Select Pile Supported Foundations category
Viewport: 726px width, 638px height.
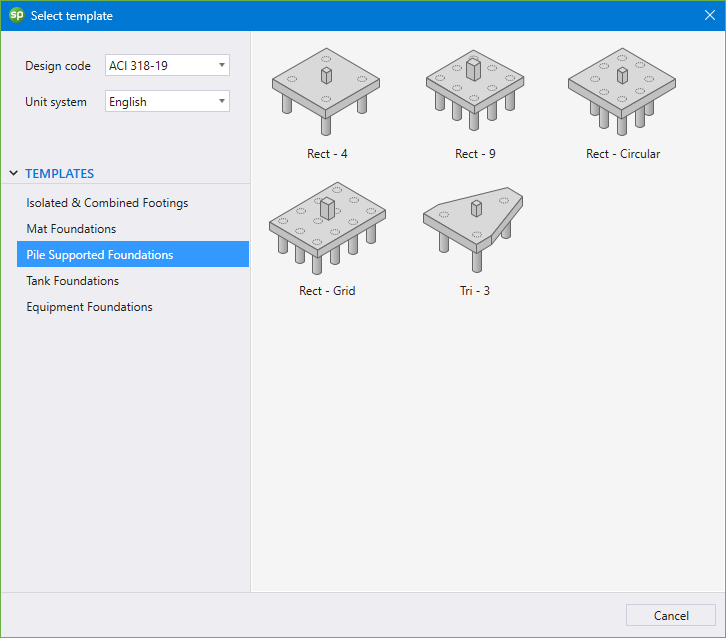[x=100, y=255]
